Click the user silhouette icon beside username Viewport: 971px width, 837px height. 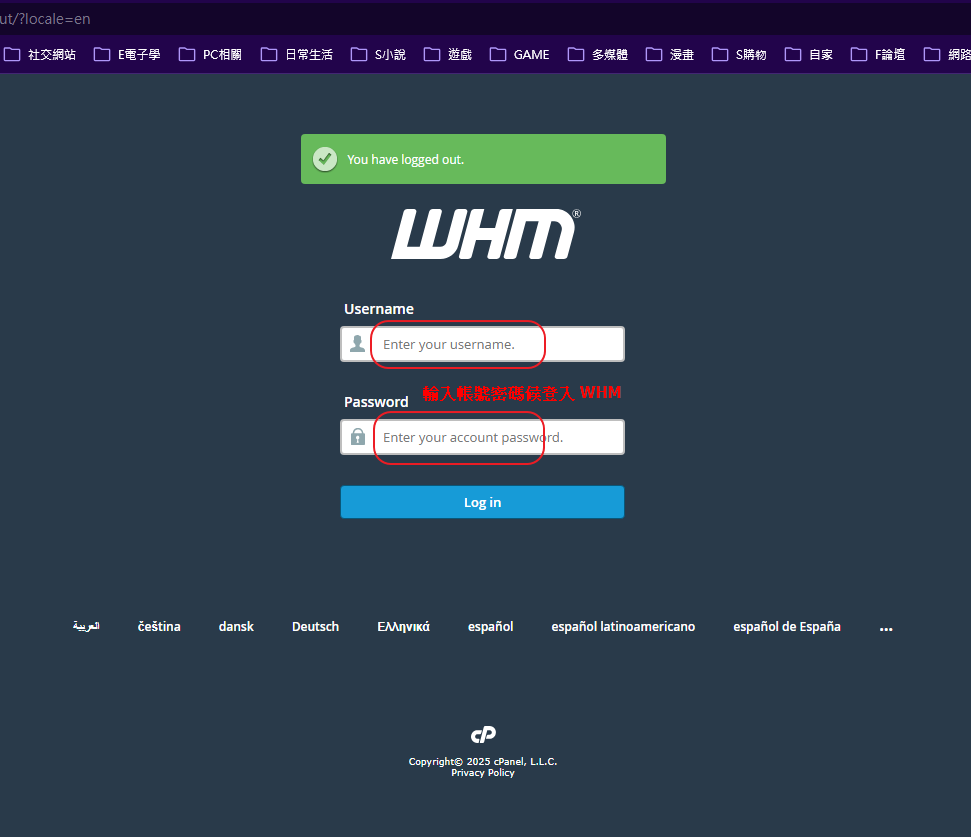tap(357, 344)
